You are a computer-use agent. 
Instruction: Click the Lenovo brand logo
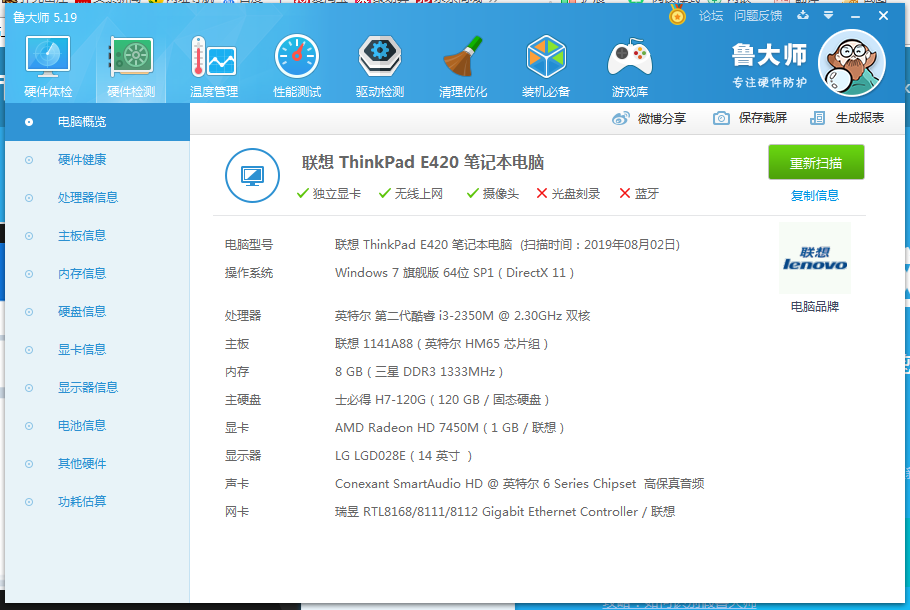pos(815,258)
